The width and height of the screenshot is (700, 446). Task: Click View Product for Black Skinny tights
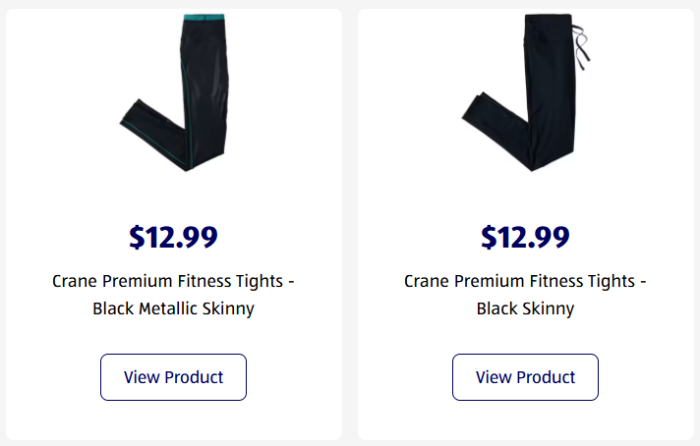(x=525, y=377)
